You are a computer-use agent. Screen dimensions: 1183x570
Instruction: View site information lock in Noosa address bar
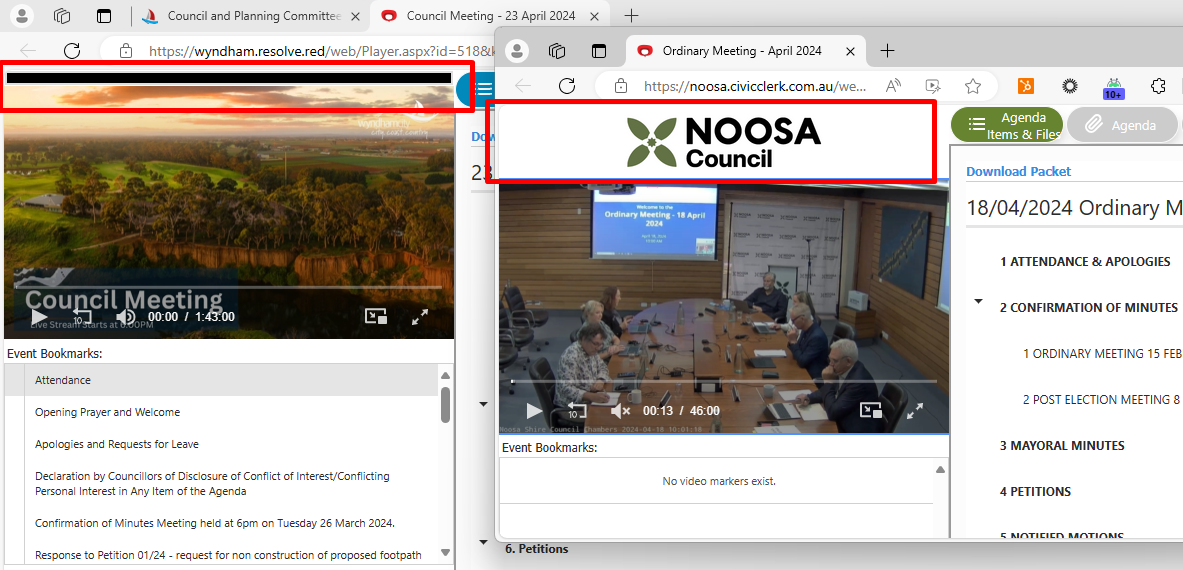tap(620, 86)
